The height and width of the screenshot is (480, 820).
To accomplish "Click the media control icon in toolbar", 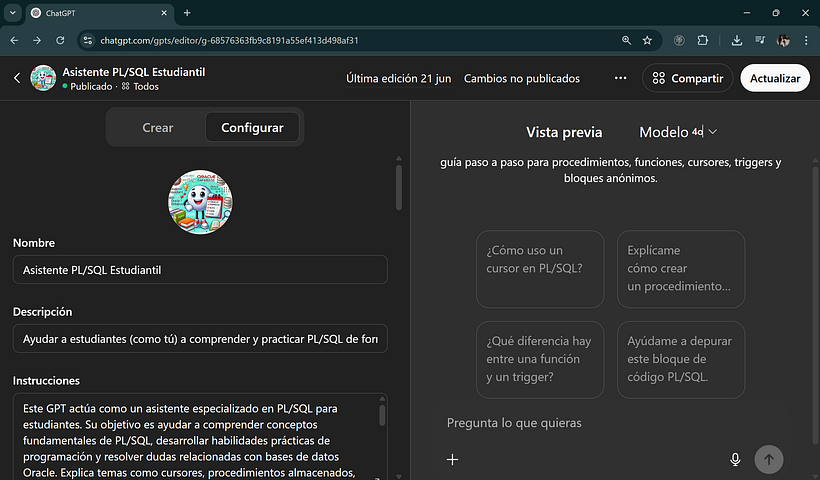I will point(760,40).
